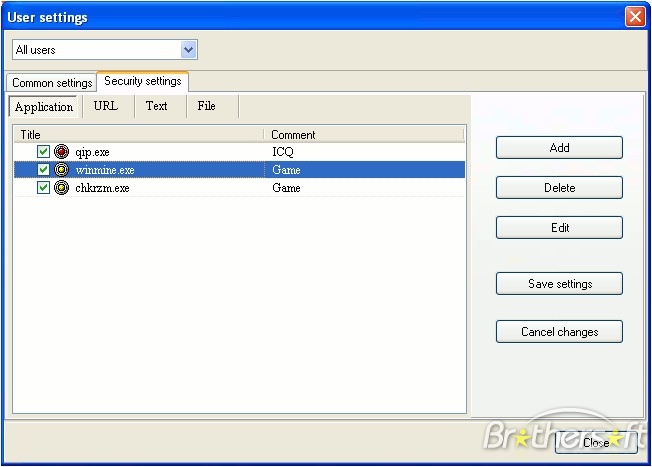Sort list by Title column header
The width and height of the screenshot is (652, 467).
[139, 135]
